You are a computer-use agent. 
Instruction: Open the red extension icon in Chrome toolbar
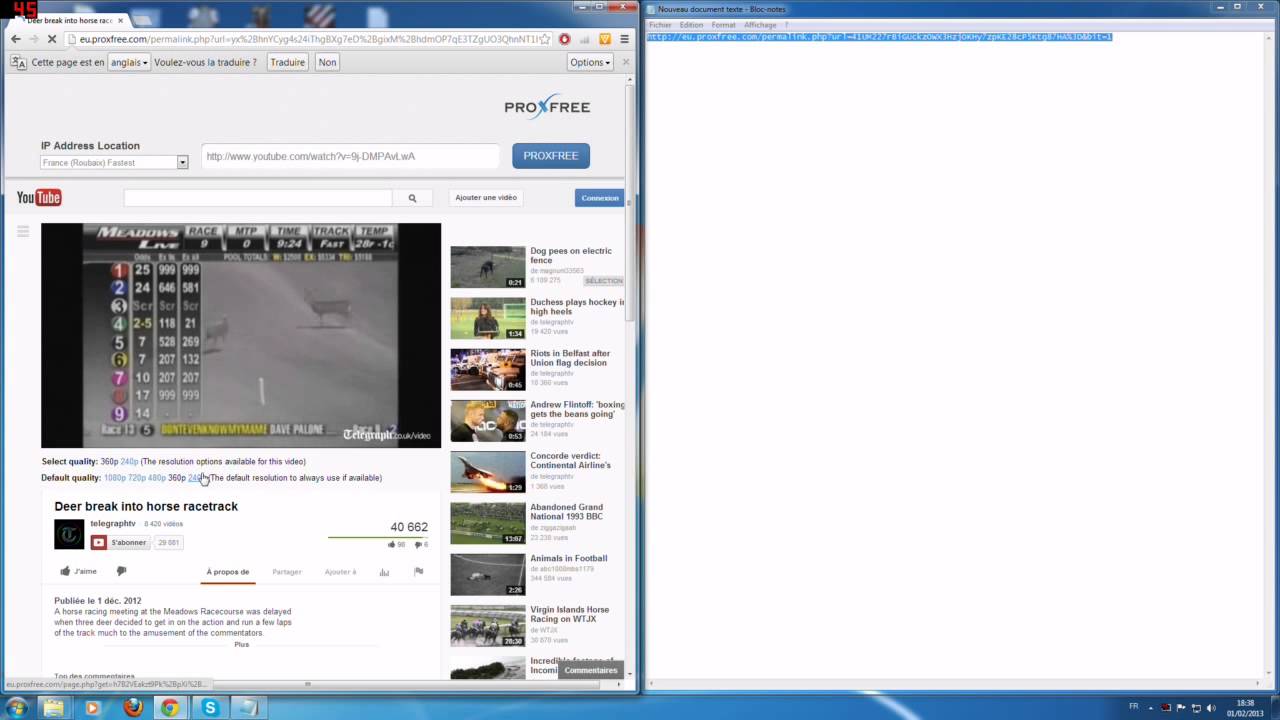click(x=565, y=39)
